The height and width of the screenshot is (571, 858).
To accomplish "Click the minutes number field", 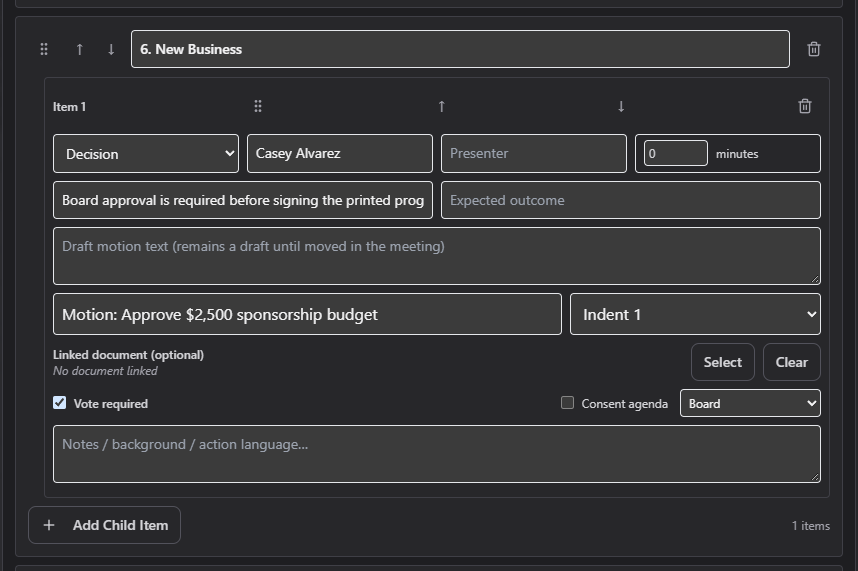I will point(675,154).
